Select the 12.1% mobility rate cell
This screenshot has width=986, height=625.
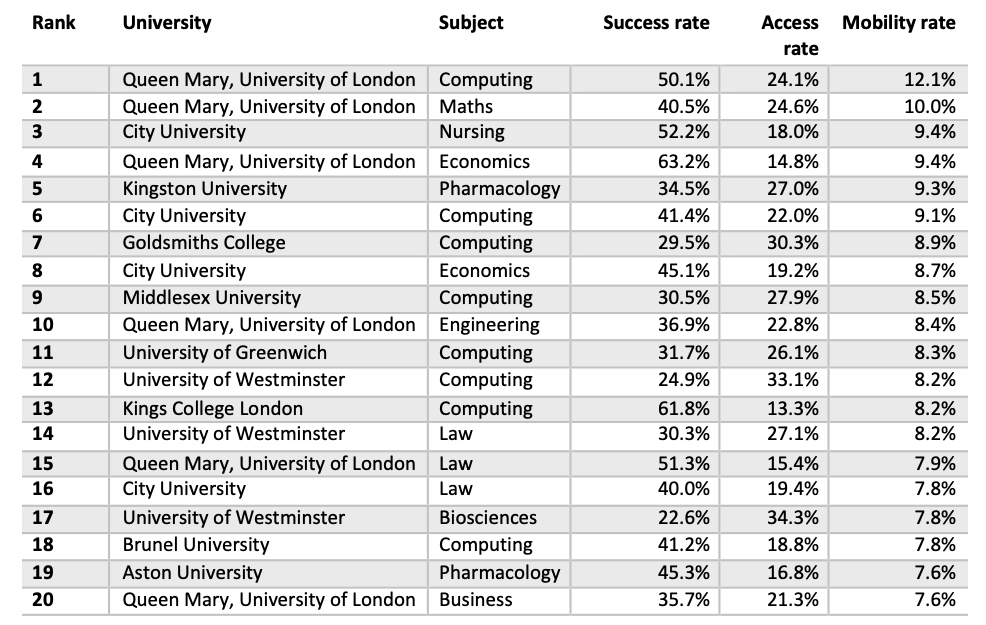(929, 79)
